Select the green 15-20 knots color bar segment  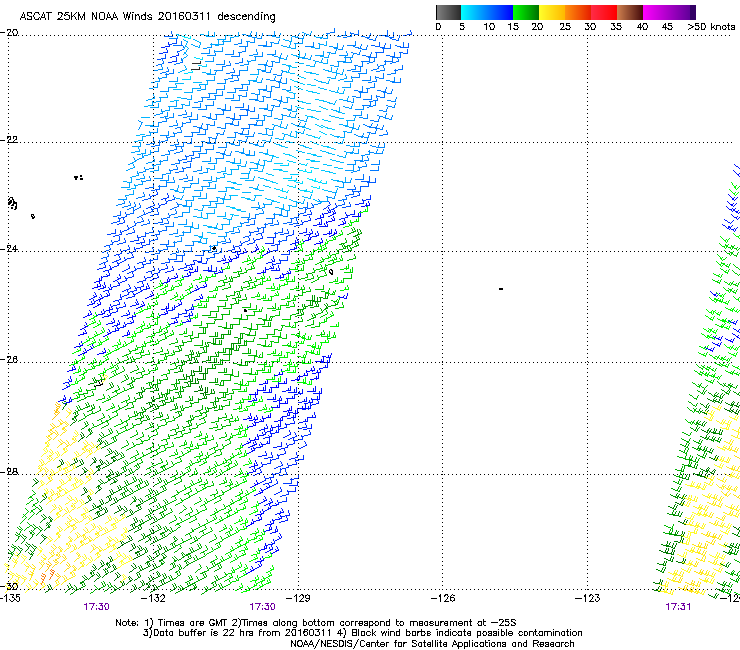tap(526, 12)
